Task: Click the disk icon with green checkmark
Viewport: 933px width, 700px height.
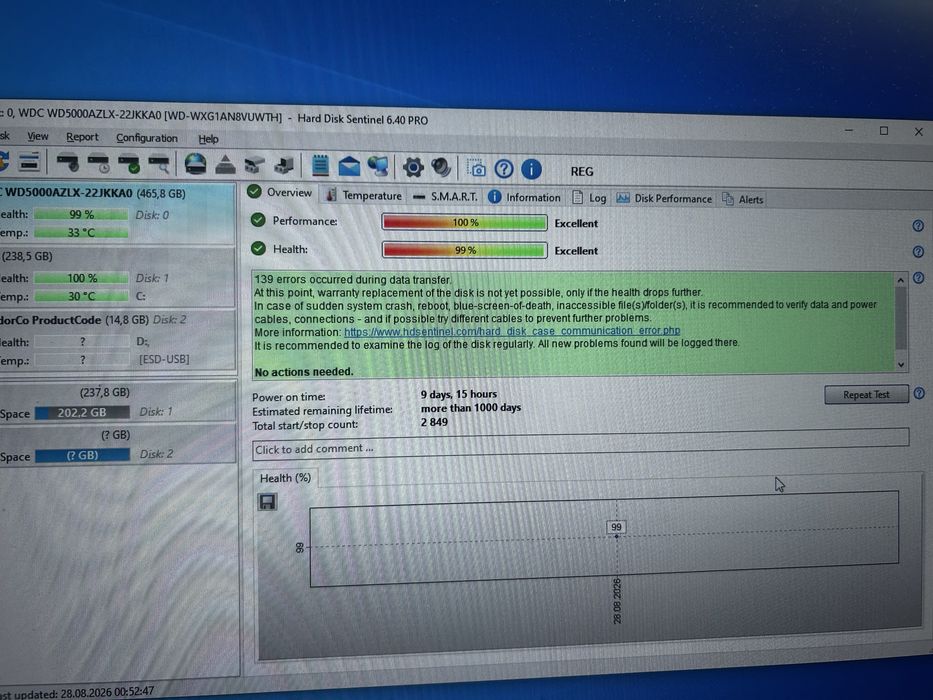Action: click(129, 163)
